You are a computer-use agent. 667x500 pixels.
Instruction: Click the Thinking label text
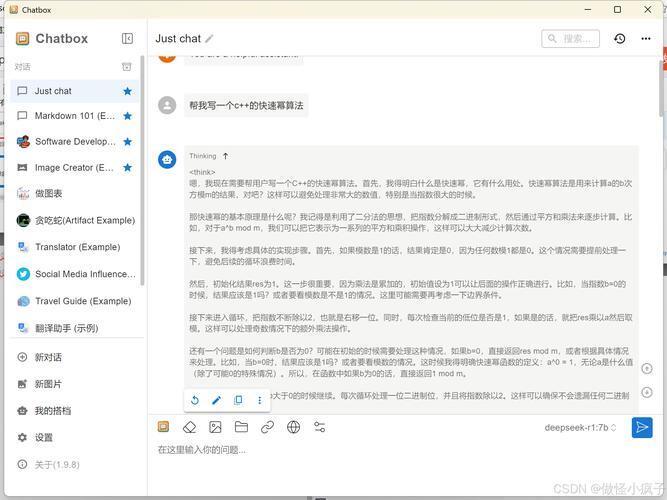coord(202,156)
